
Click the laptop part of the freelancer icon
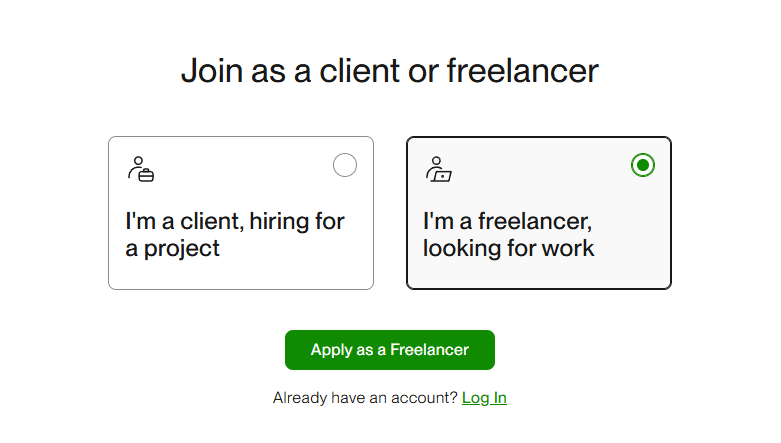(x=443, y=176)
